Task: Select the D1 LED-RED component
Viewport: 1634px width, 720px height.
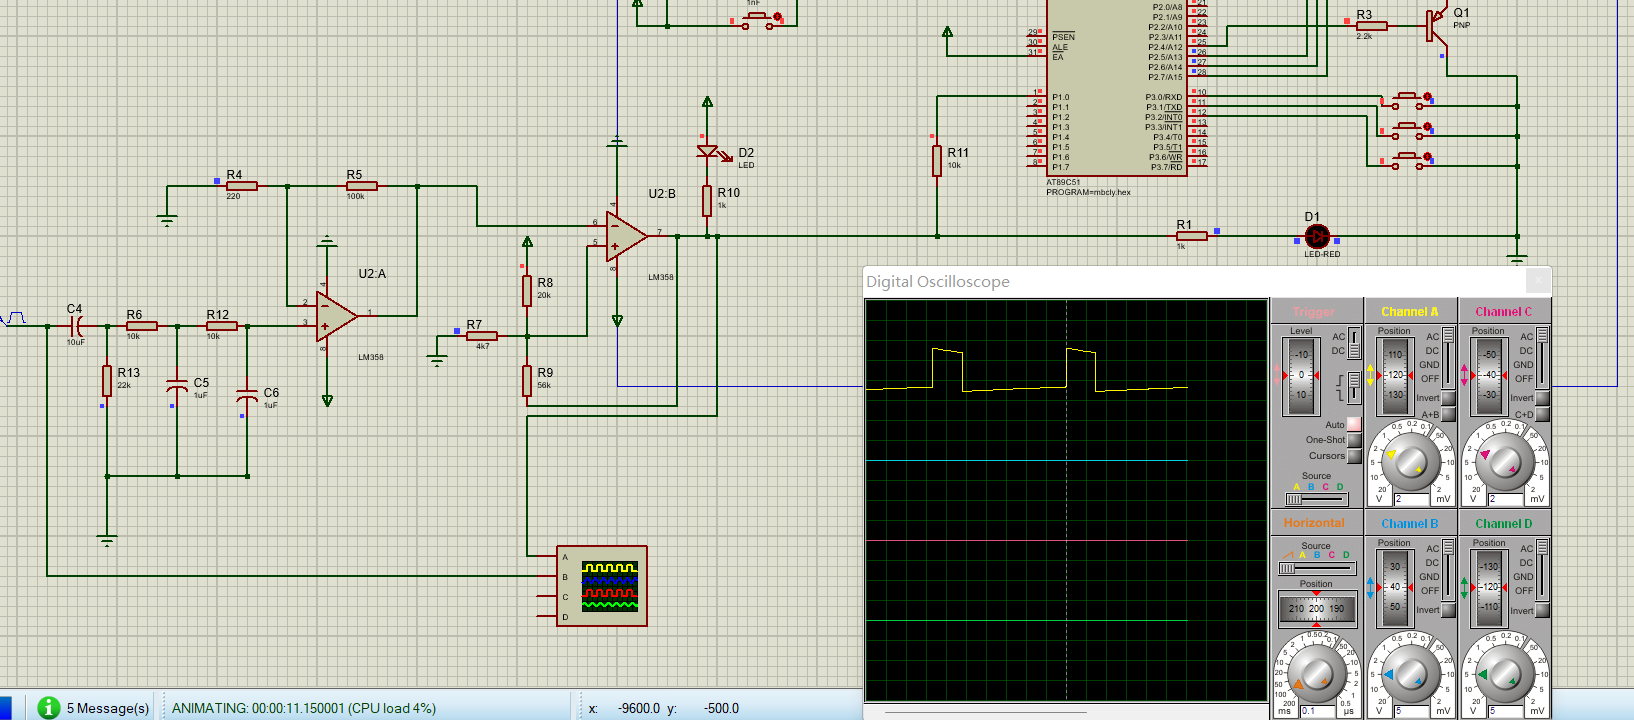Action: (1317, 237)
